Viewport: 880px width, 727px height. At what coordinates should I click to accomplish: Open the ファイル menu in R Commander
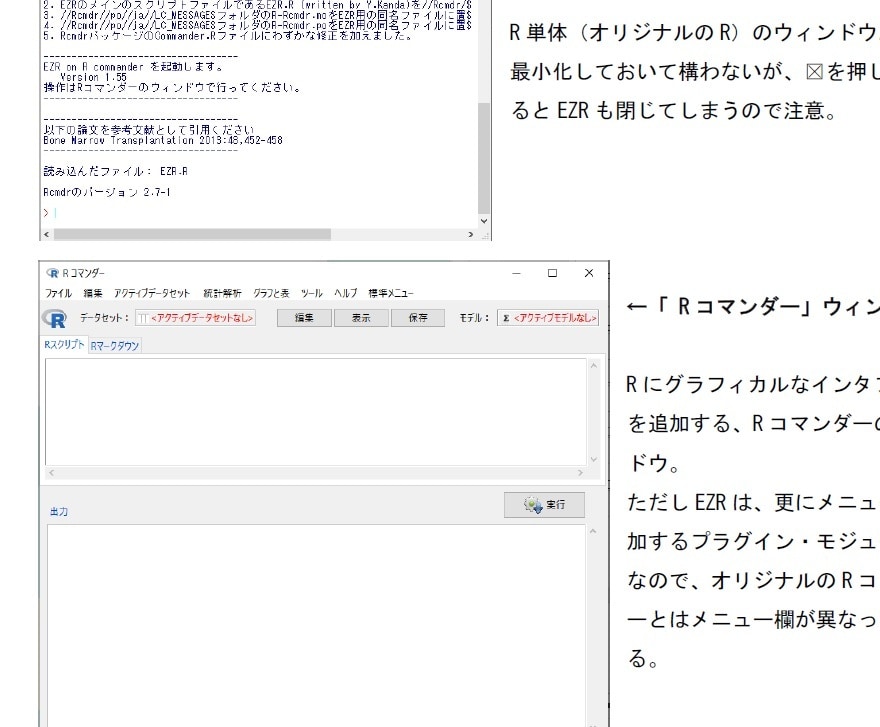tap(58, 293)
